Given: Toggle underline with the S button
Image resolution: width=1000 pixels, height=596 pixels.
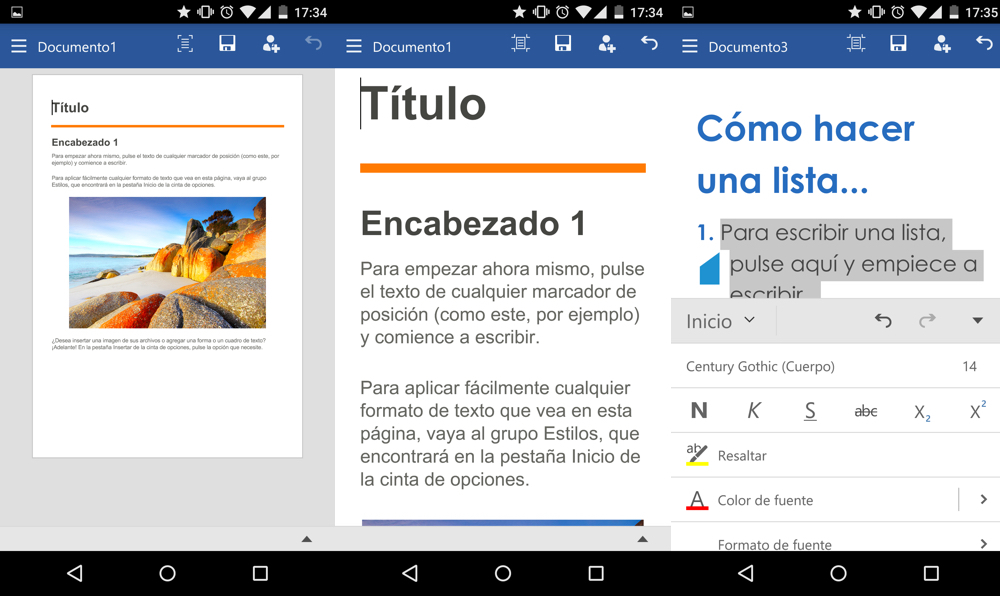Looking at the screenshot, I should pos(810,410).
